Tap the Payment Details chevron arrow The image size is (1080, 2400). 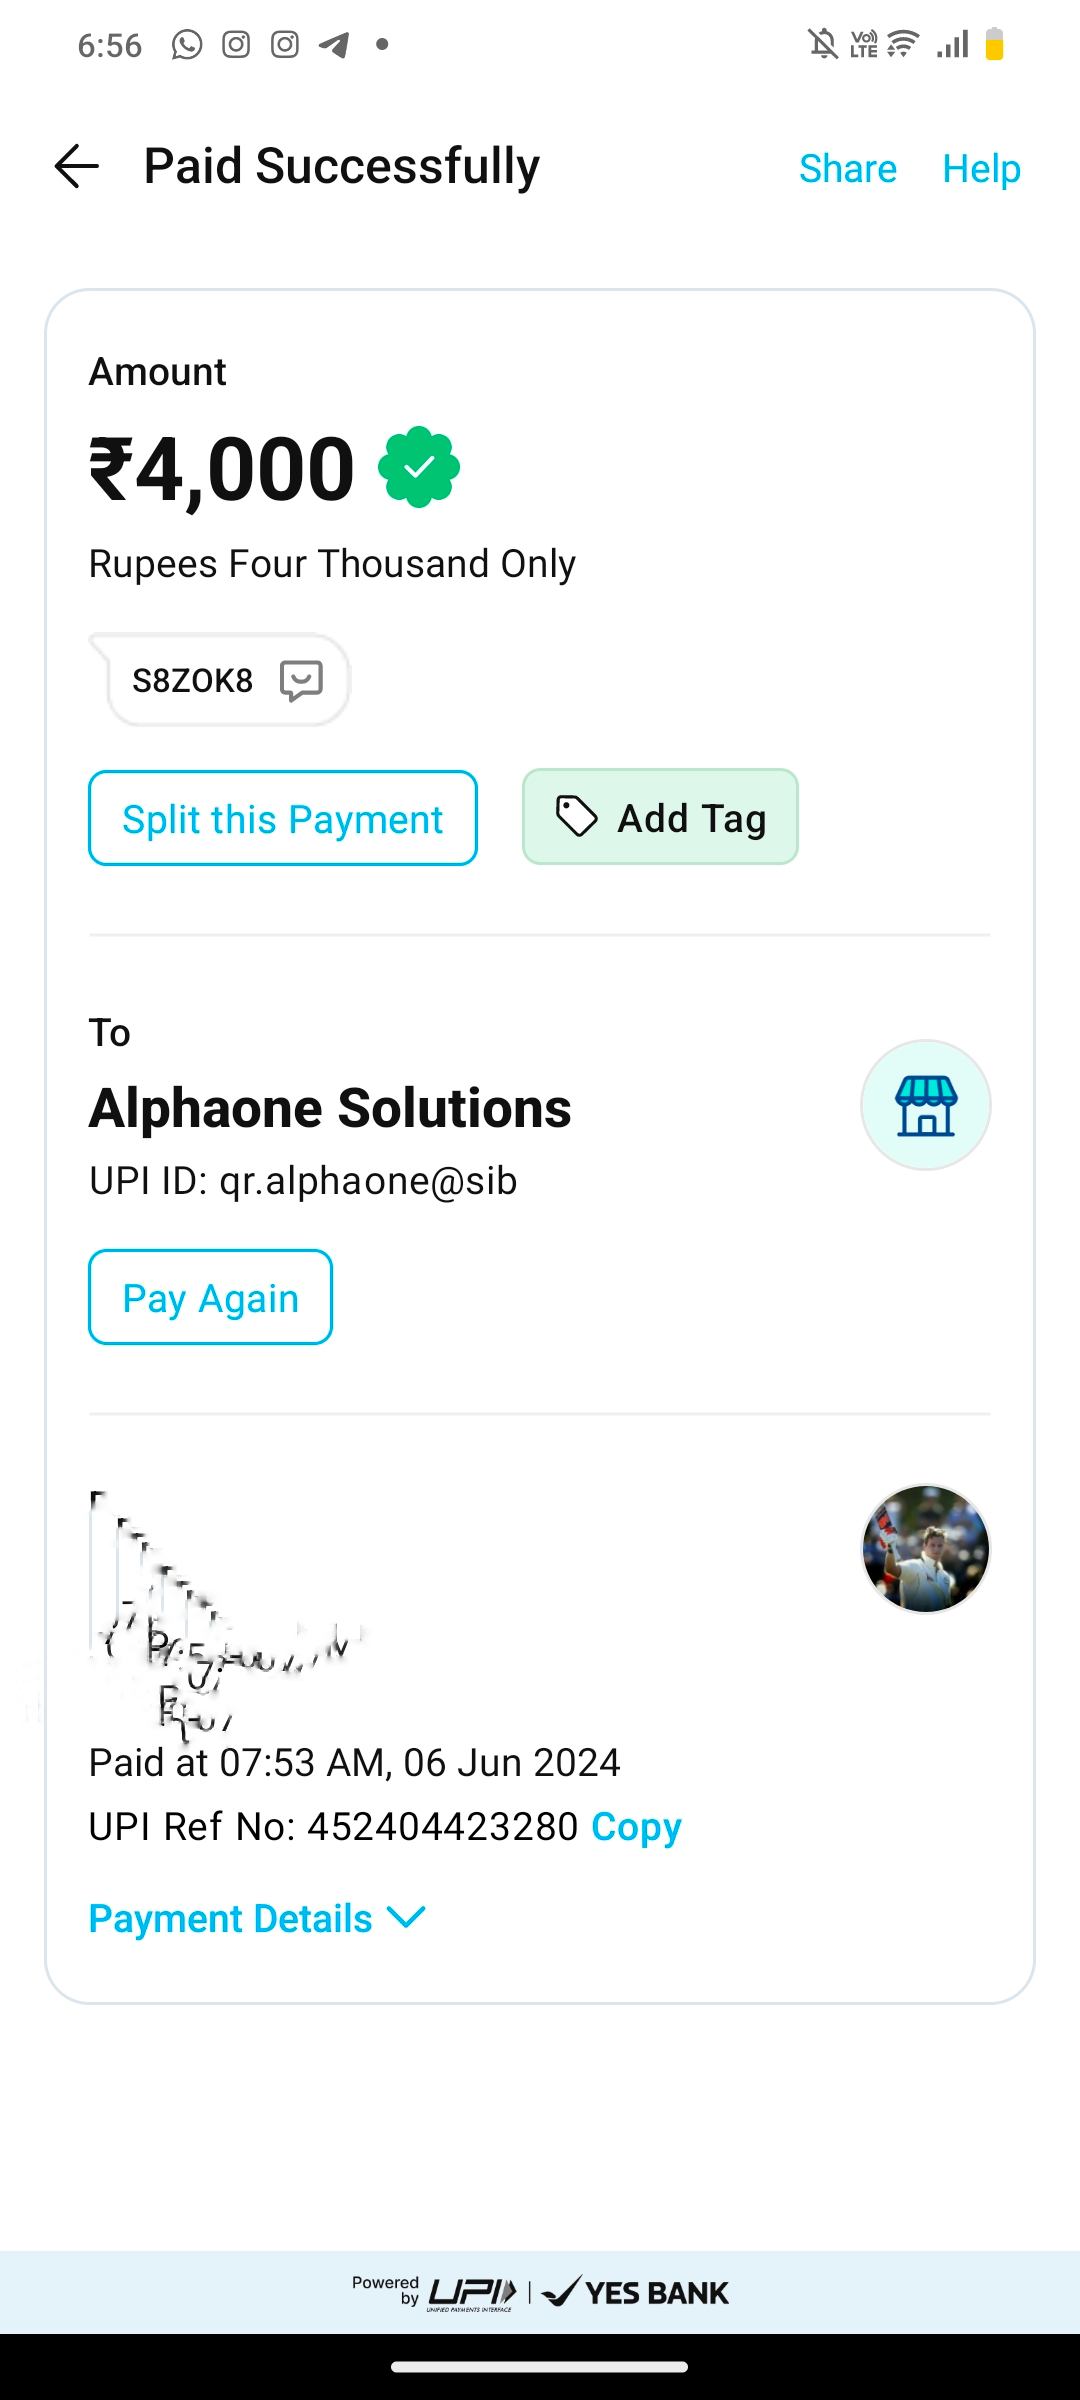pos(406,1917)
